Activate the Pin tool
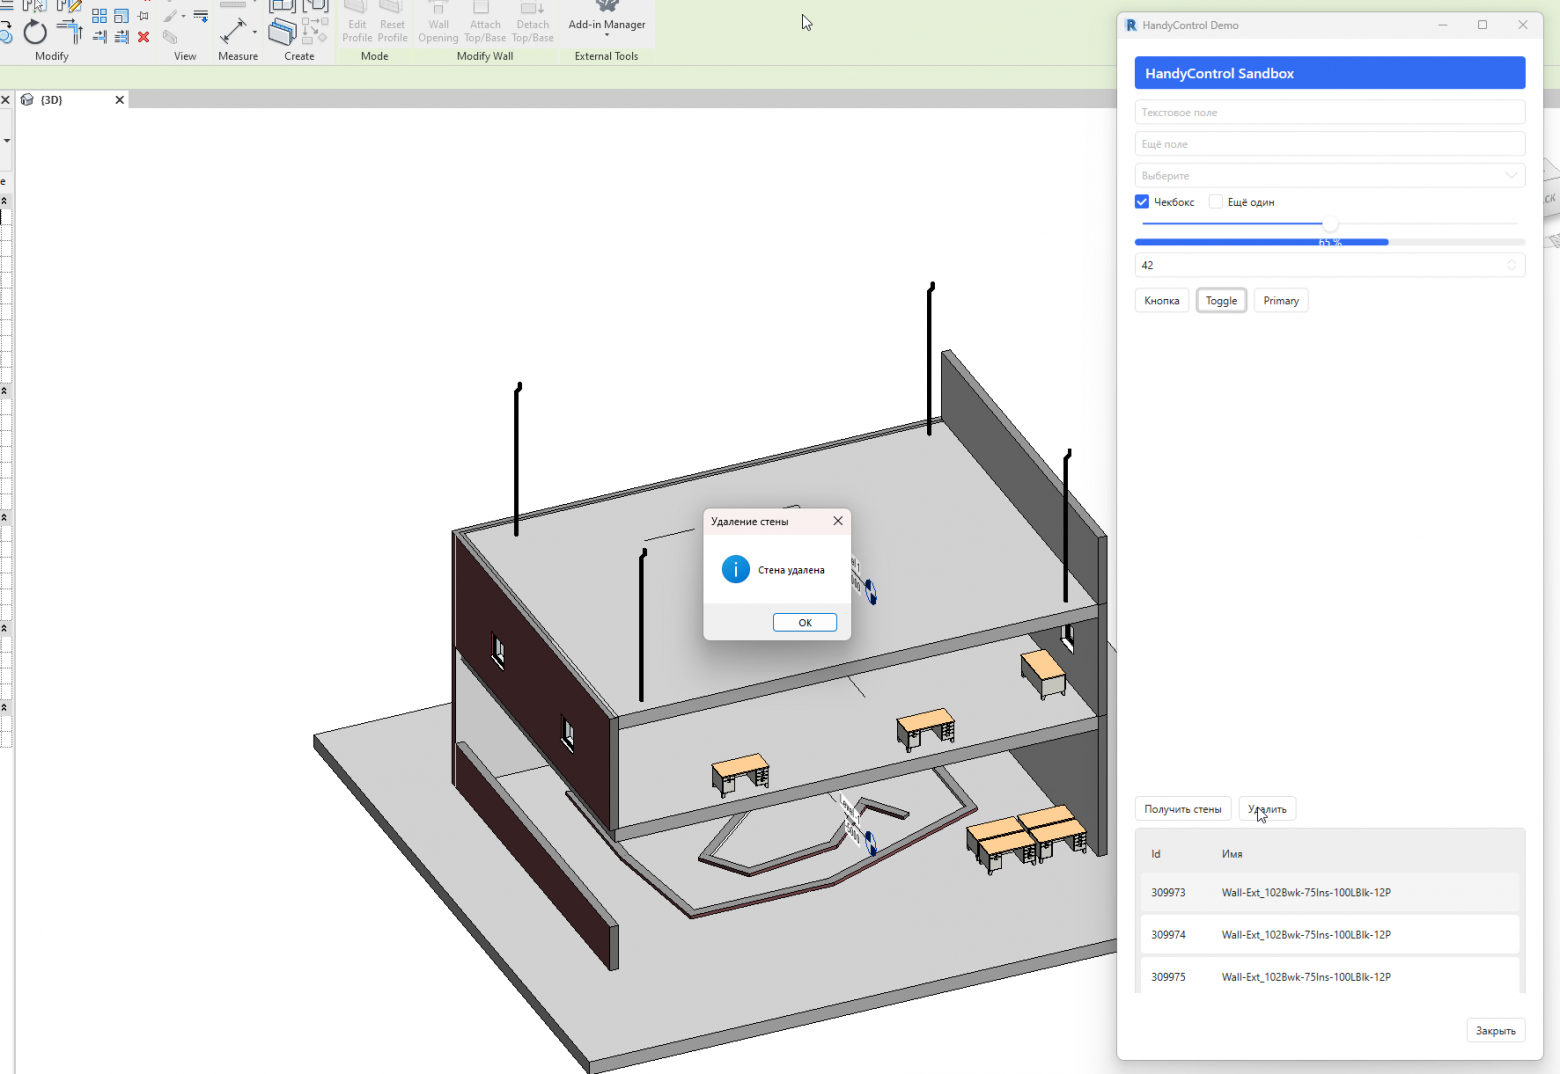This screenshot has height=1074, width=1560. 143,15
